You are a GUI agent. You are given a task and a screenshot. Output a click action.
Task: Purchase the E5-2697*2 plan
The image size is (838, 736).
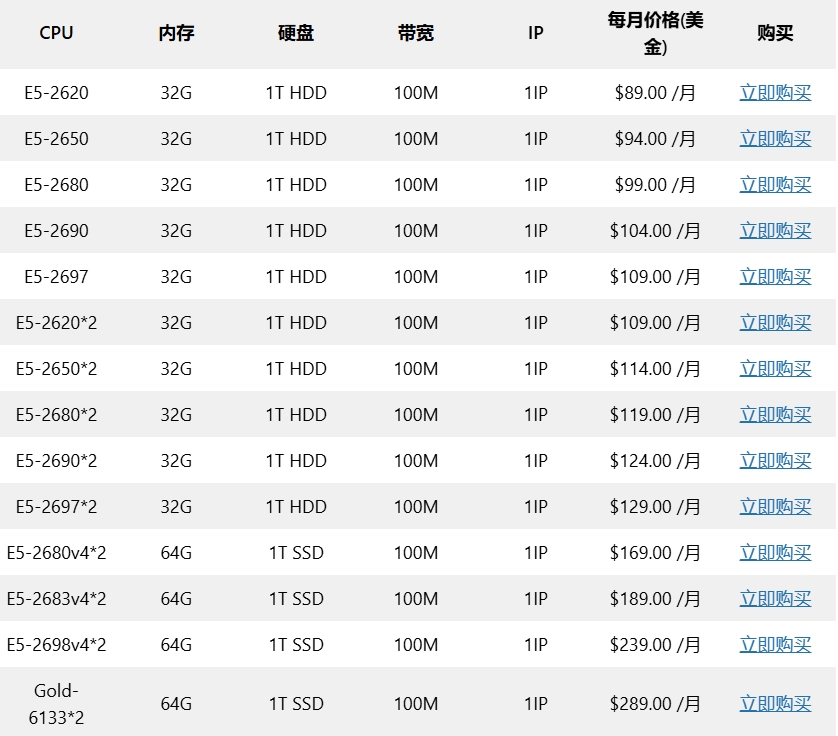tap(775, 506)
